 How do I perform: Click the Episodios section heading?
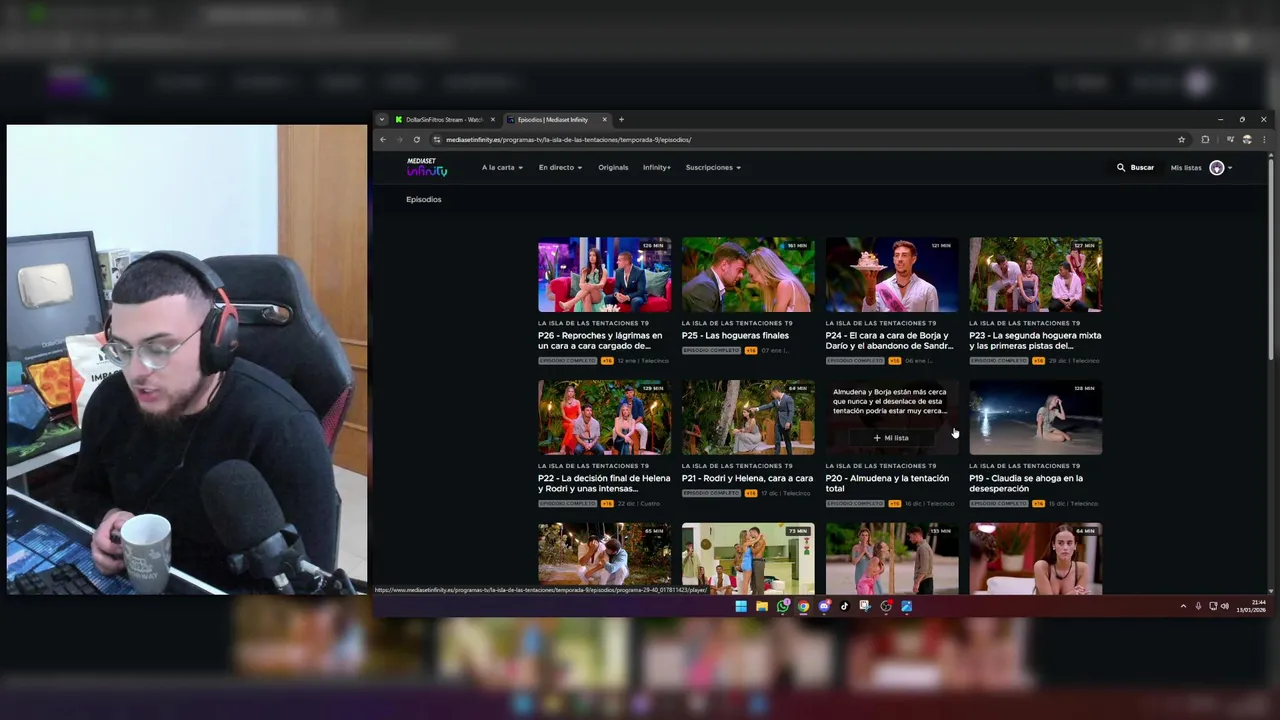423,200
